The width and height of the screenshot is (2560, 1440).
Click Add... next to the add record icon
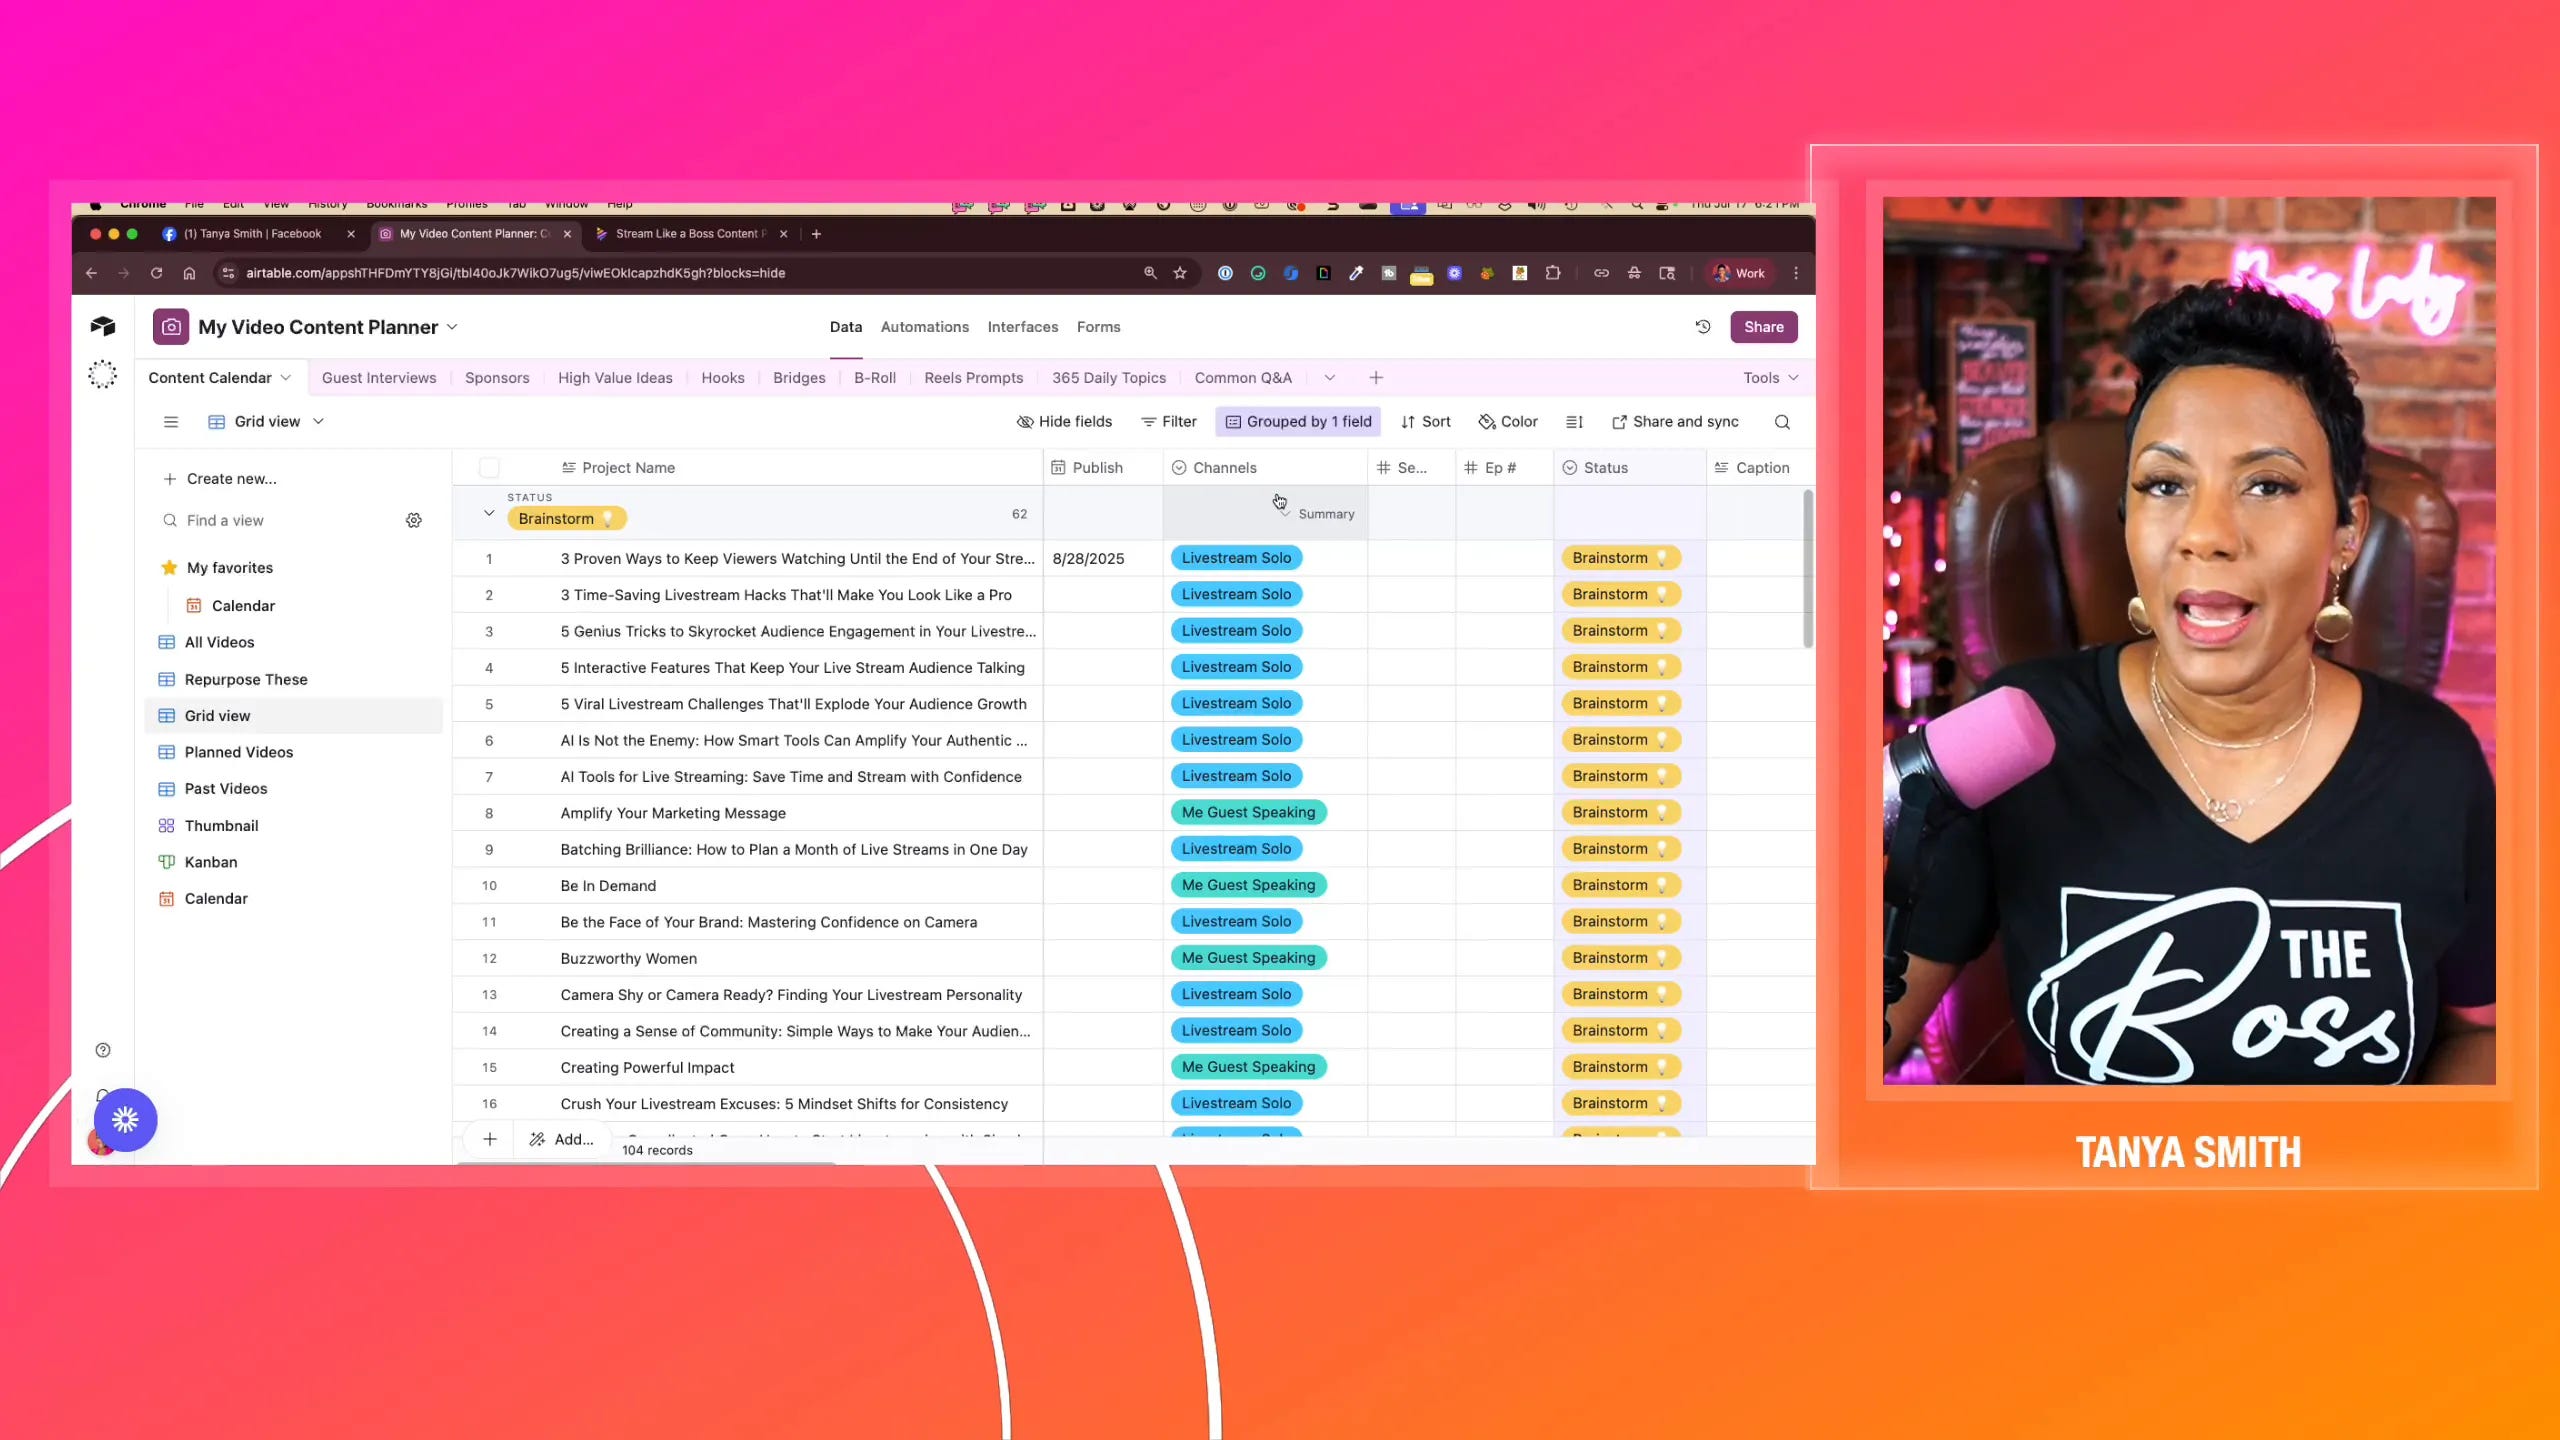(x=563, y=1139)
